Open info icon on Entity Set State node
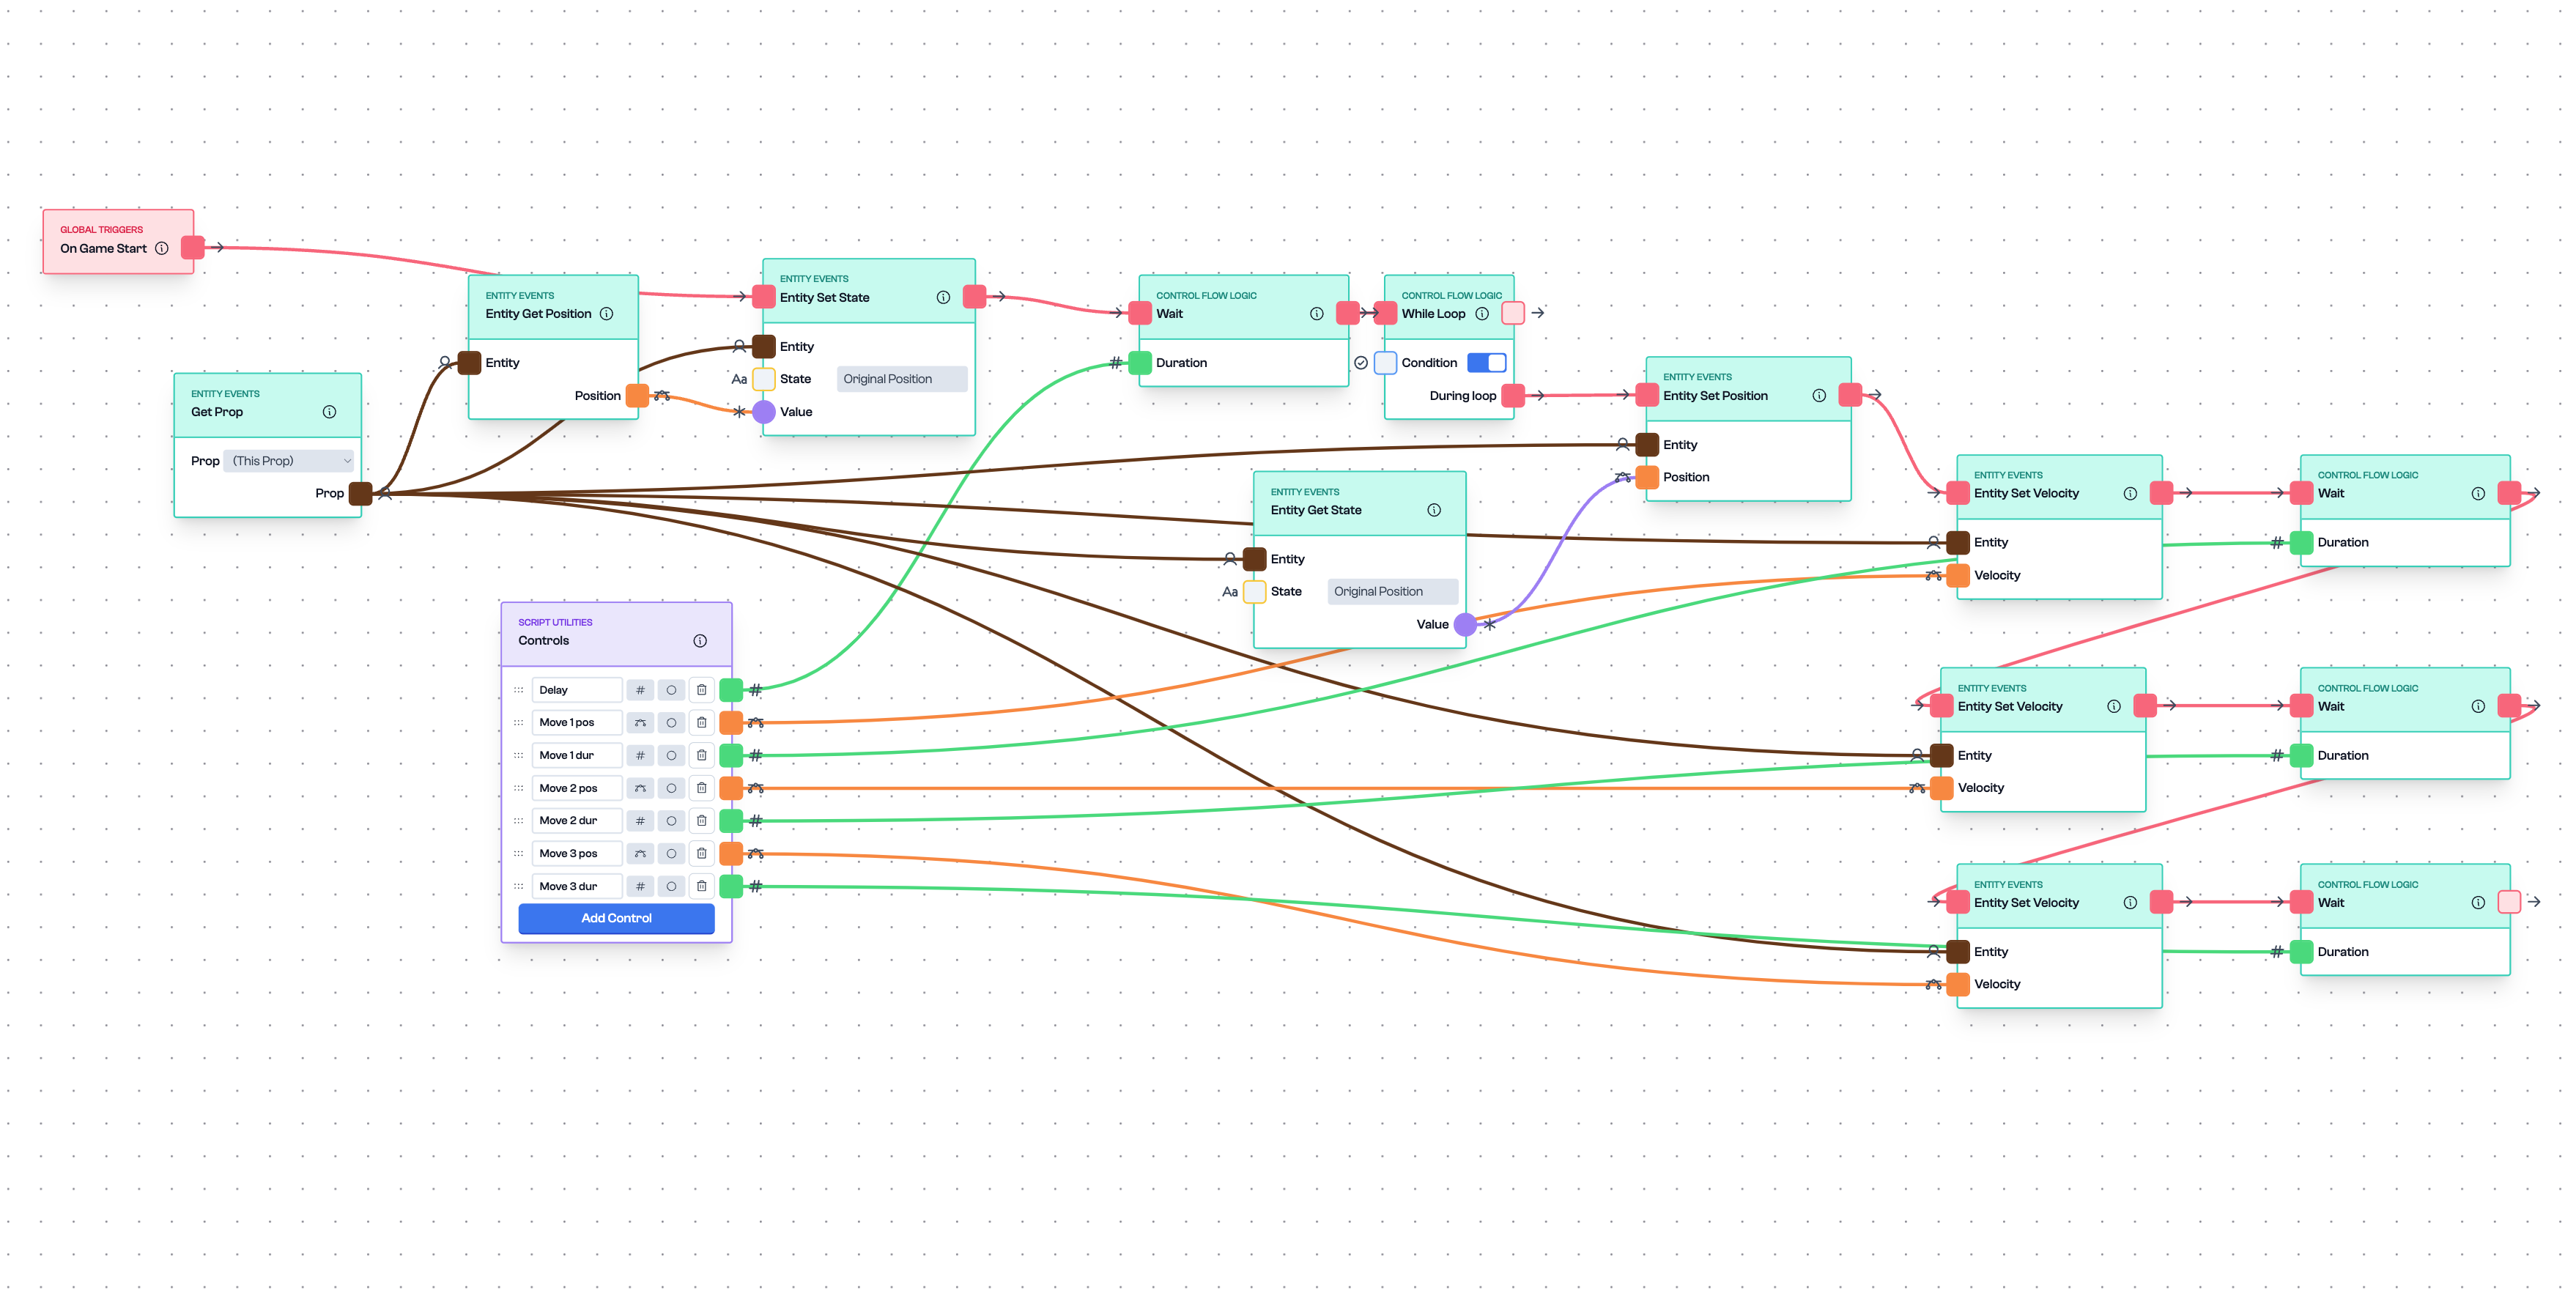This screenshot has width=2576, height=1307. click(x=943, y=298)
